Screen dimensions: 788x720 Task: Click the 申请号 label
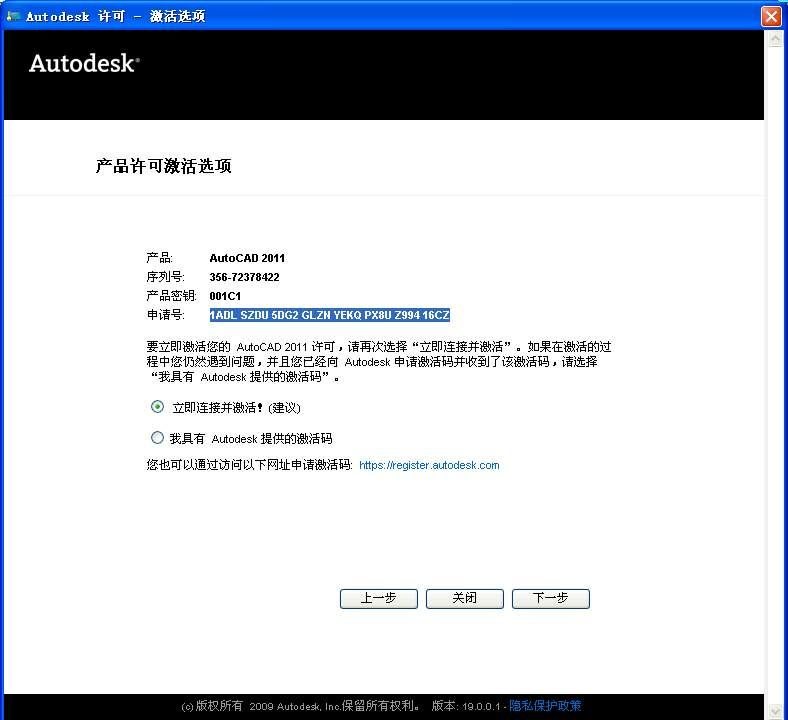pos(165,315)
